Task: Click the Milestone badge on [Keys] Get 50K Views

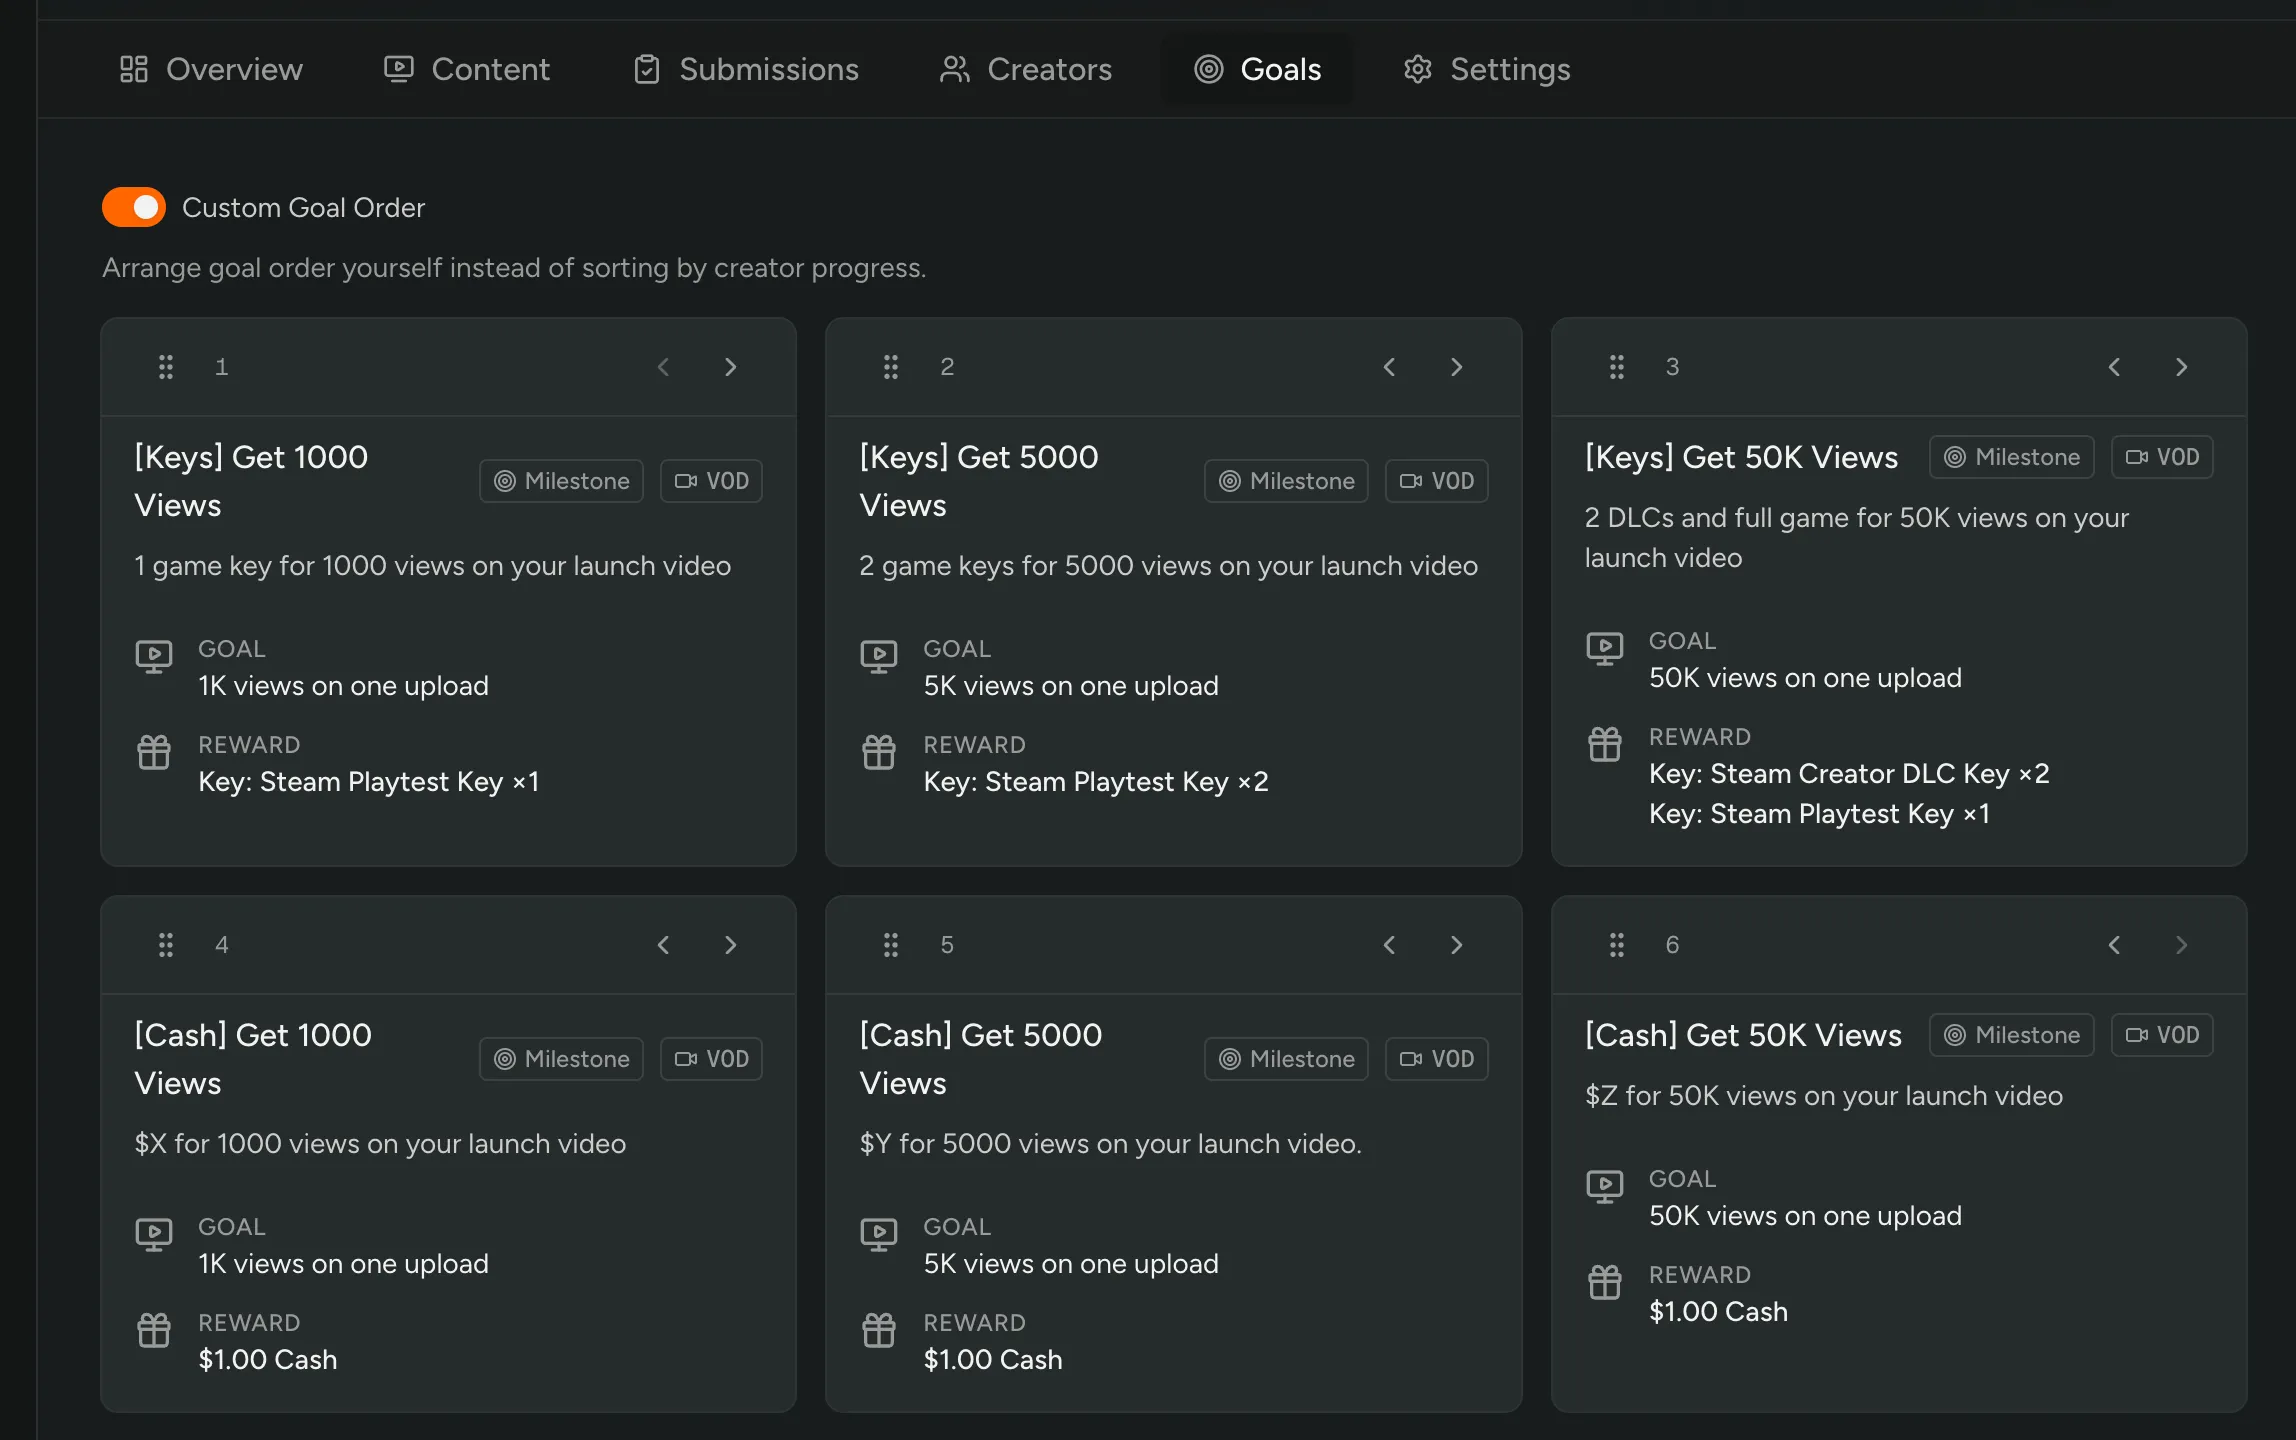Action: [x=2011, y=457]
